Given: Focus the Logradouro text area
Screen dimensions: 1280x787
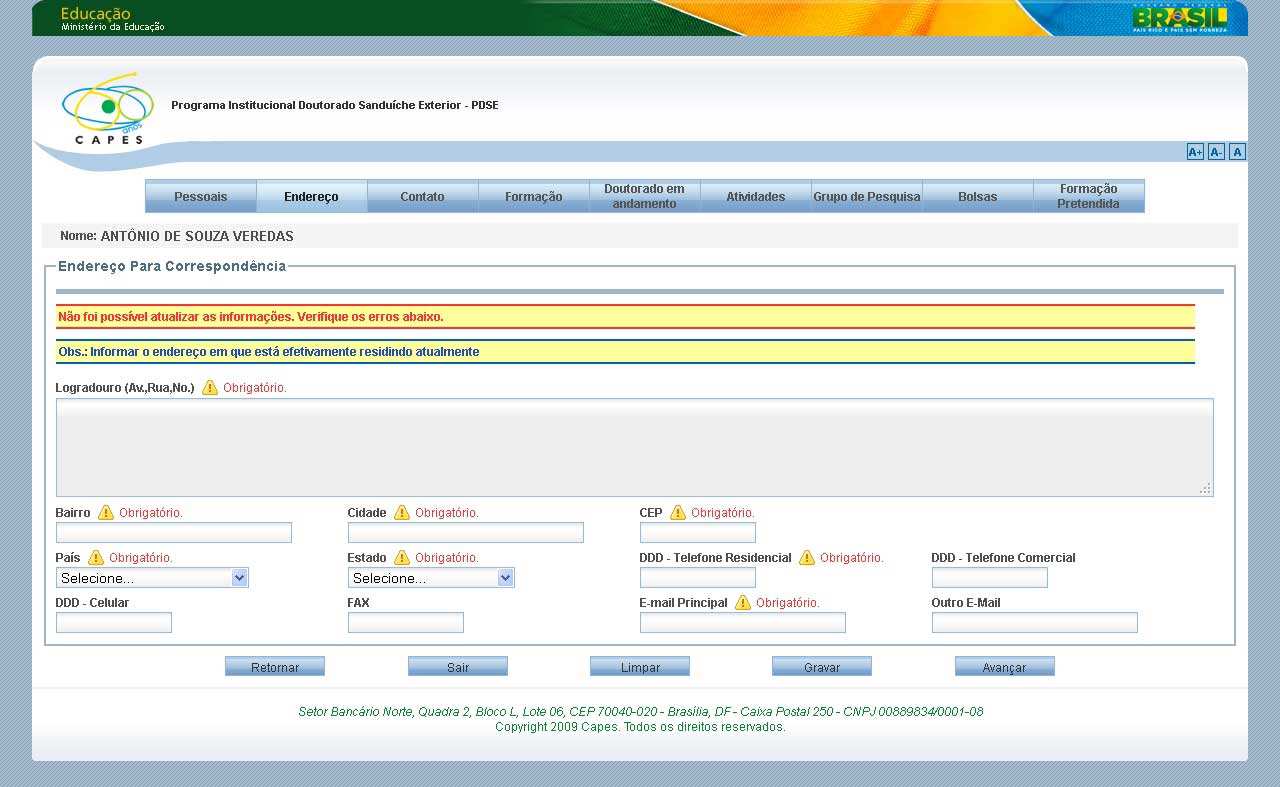Looking at the screenshot, I should (635, 447).
